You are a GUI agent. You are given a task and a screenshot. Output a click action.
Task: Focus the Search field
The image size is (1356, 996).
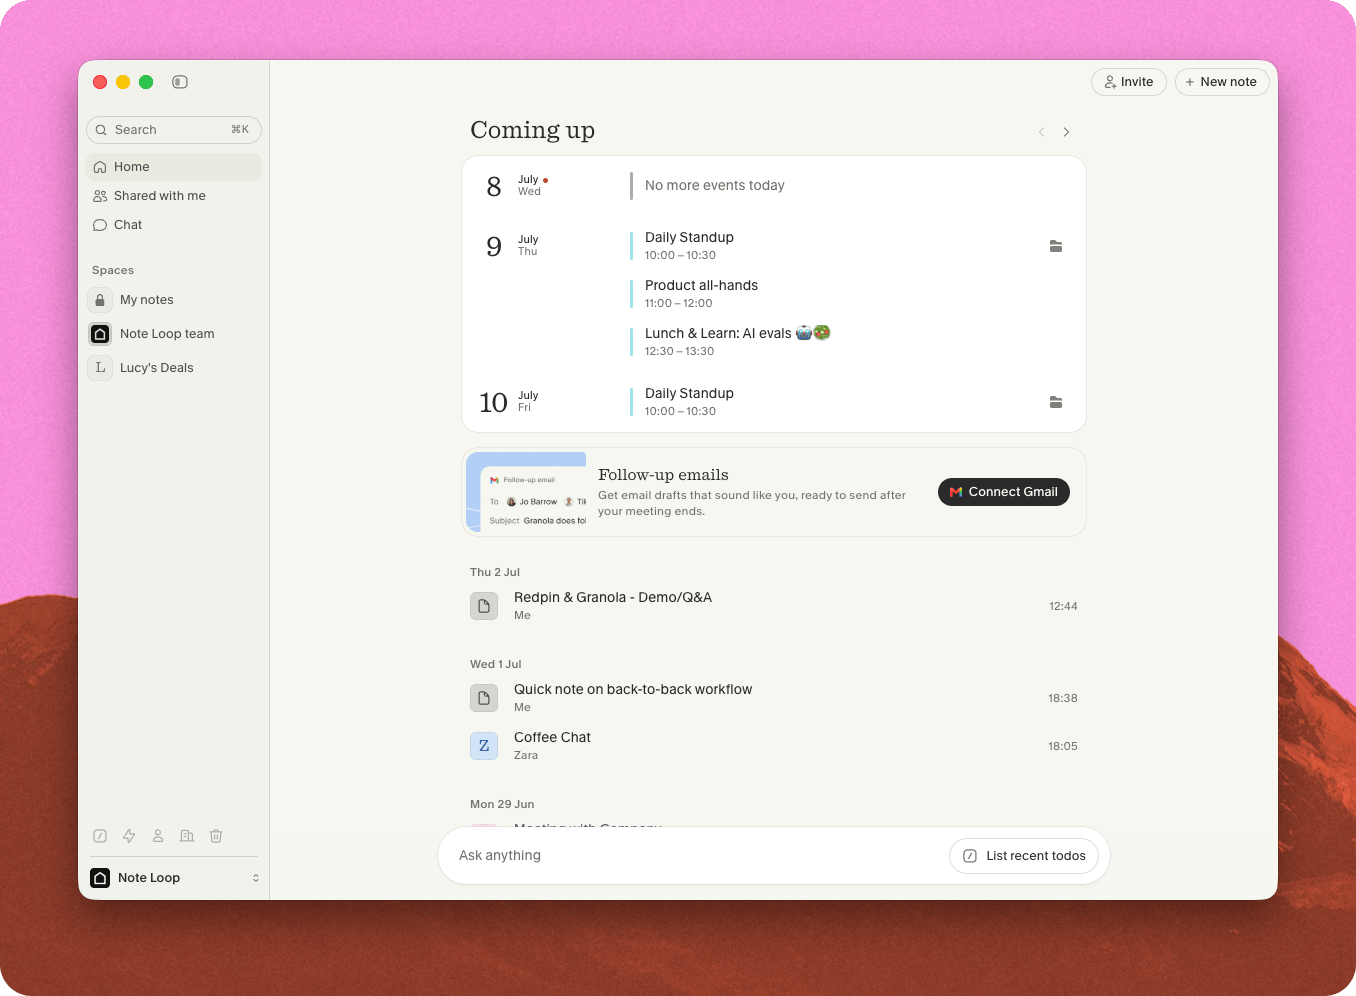[x=174, y=130]
